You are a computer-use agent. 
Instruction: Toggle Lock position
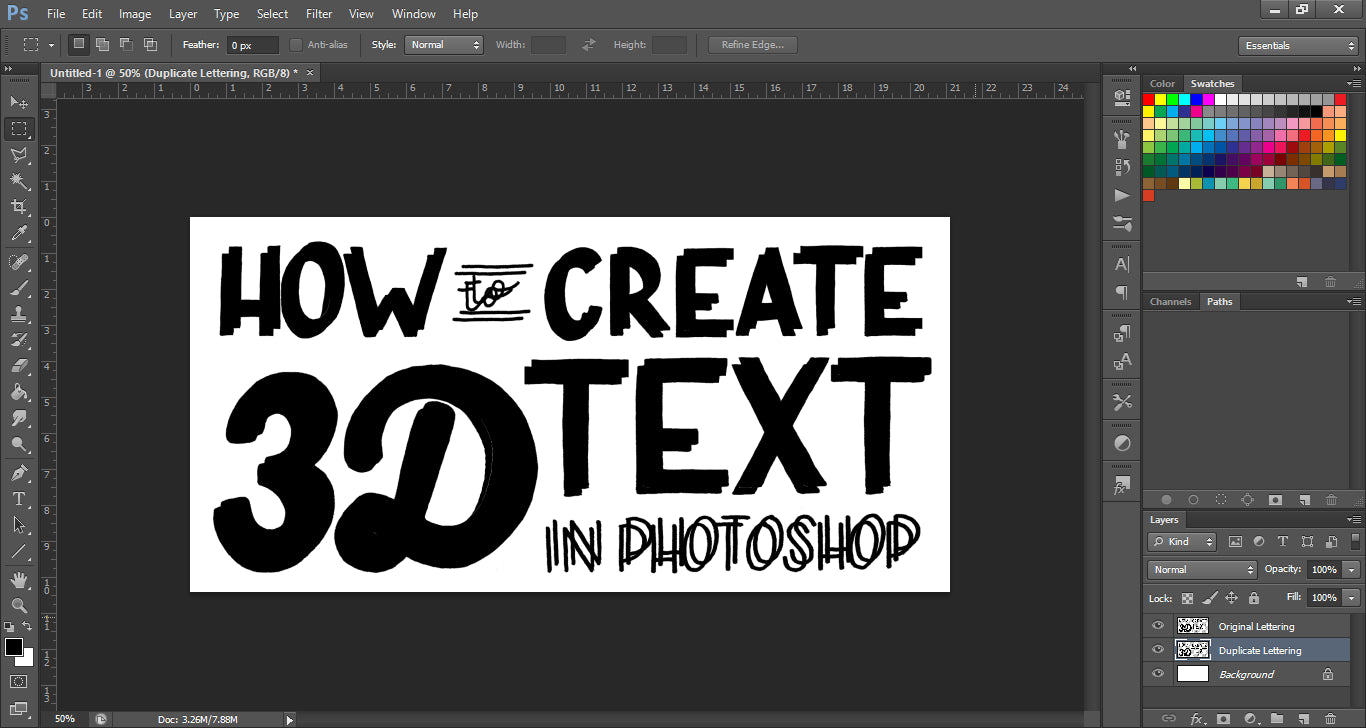1232,598
